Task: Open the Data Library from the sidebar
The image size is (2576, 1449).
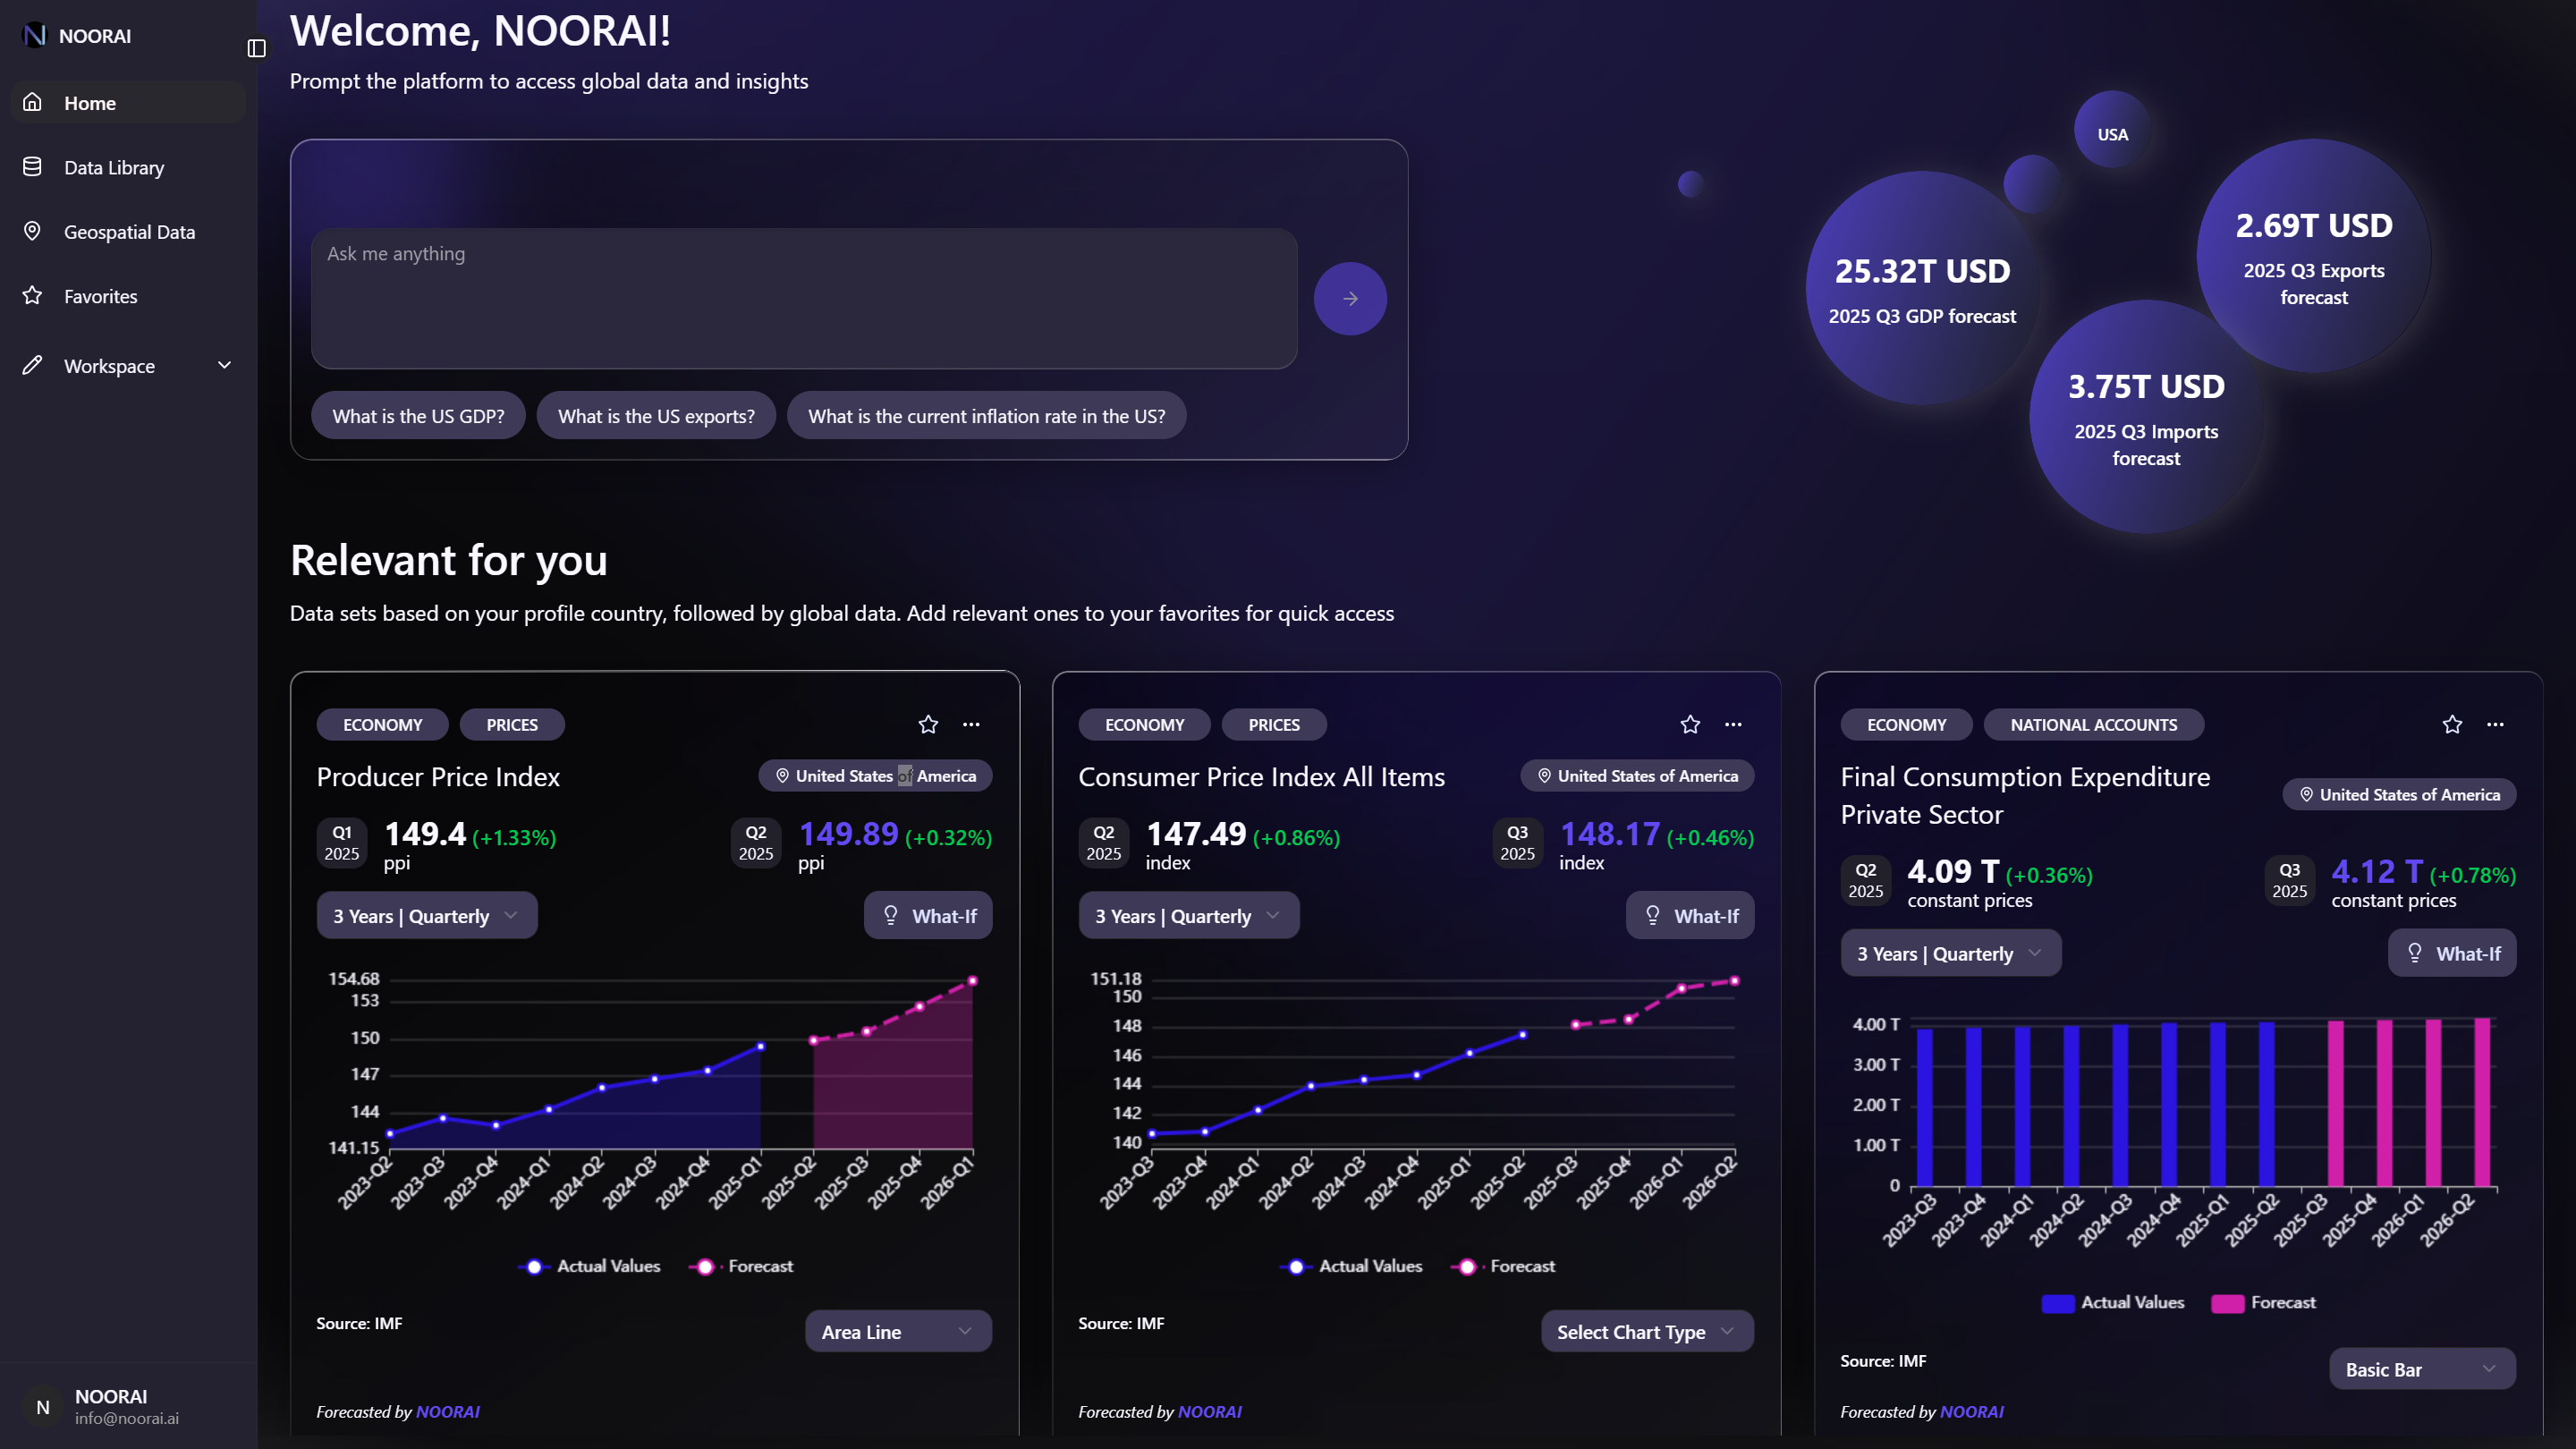Action: (x=113, y=167)
